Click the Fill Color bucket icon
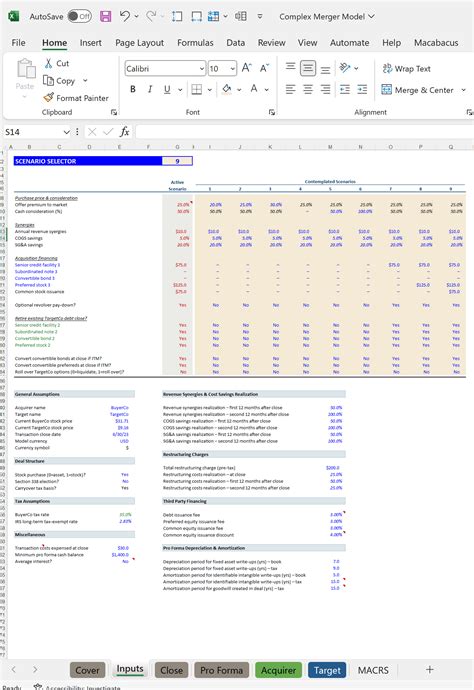The width and height of the screenshot is (474, 690). [227, 89]
